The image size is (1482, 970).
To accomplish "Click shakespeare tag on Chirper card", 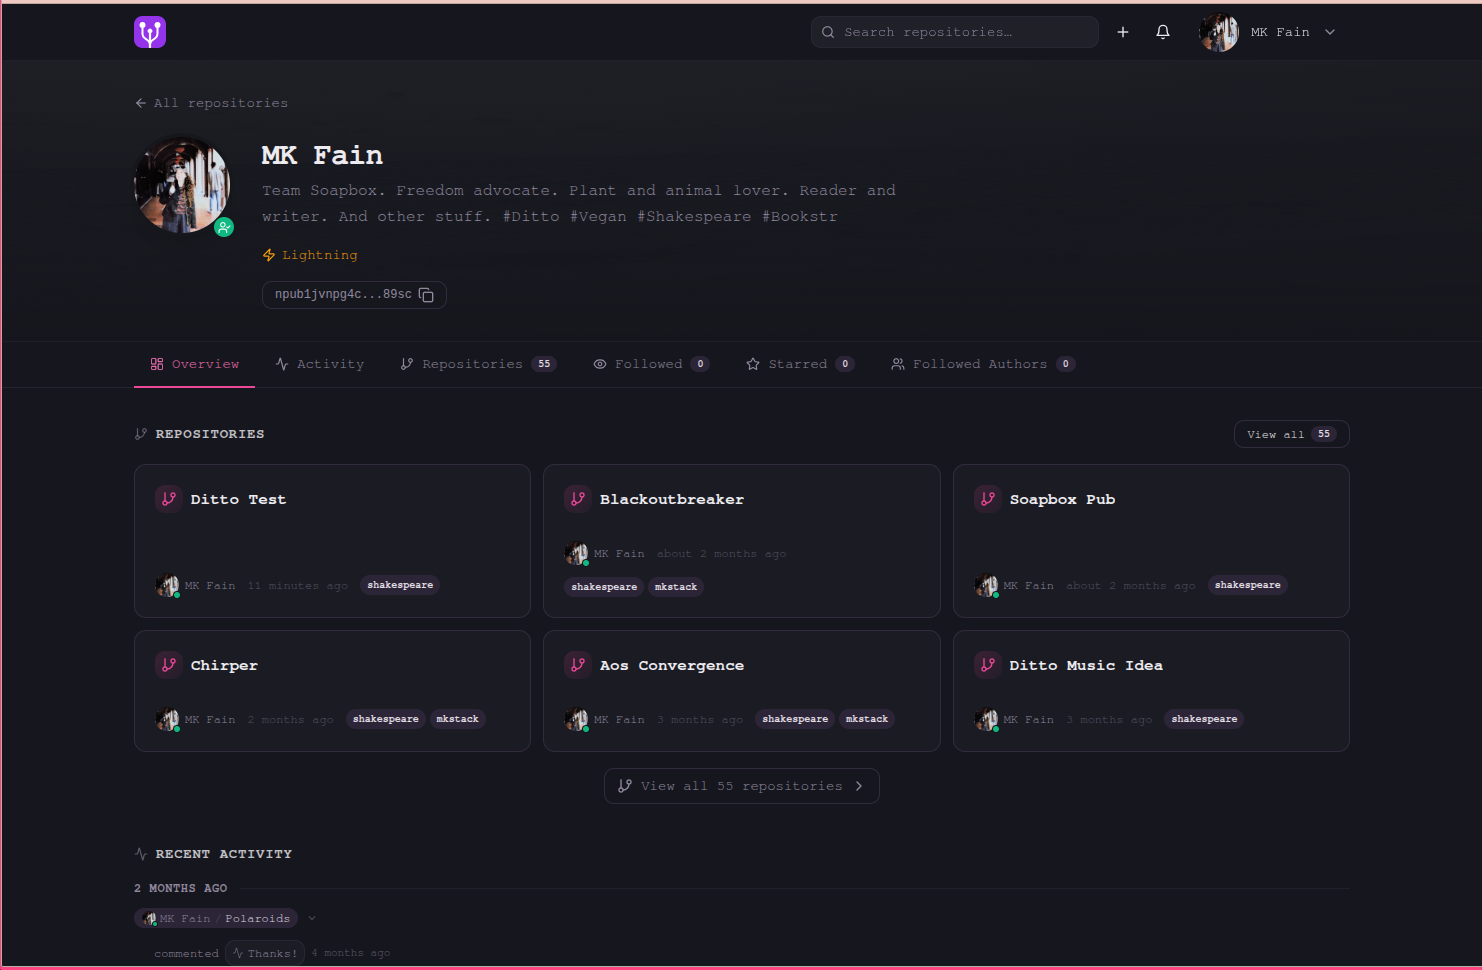I will 386,719.
